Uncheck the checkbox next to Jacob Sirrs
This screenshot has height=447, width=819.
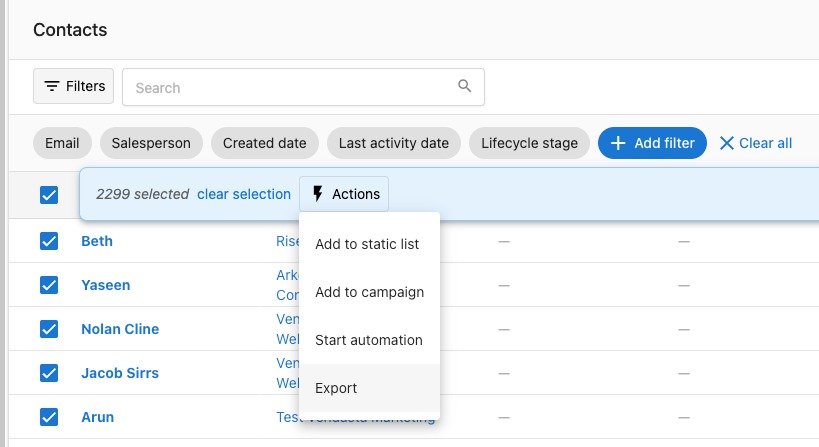pyautogui.click(x=49, y=373)
